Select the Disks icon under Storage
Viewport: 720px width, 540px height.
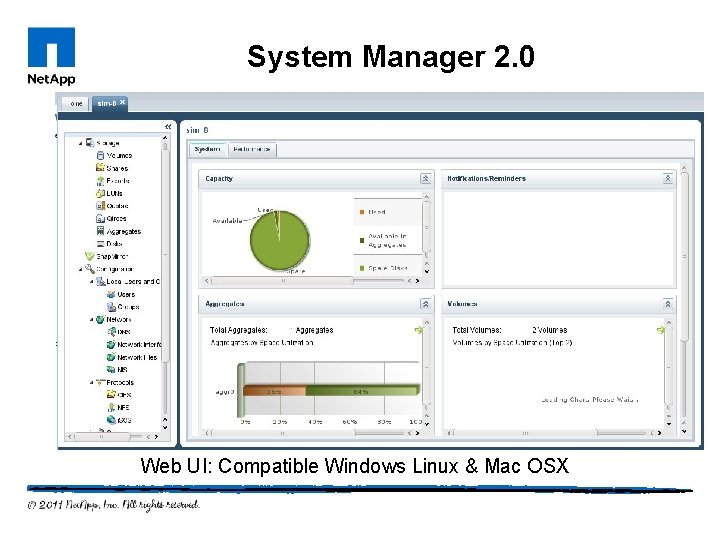(x=101, y=244)
